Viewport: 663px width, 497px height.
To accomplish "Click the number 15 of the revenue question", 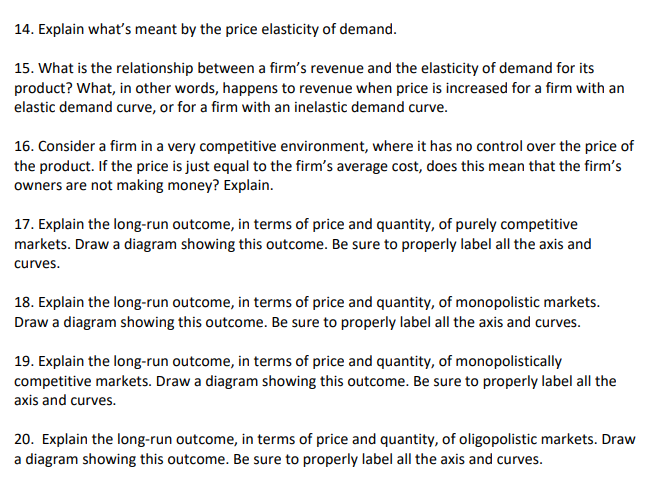I will point(23,68).
